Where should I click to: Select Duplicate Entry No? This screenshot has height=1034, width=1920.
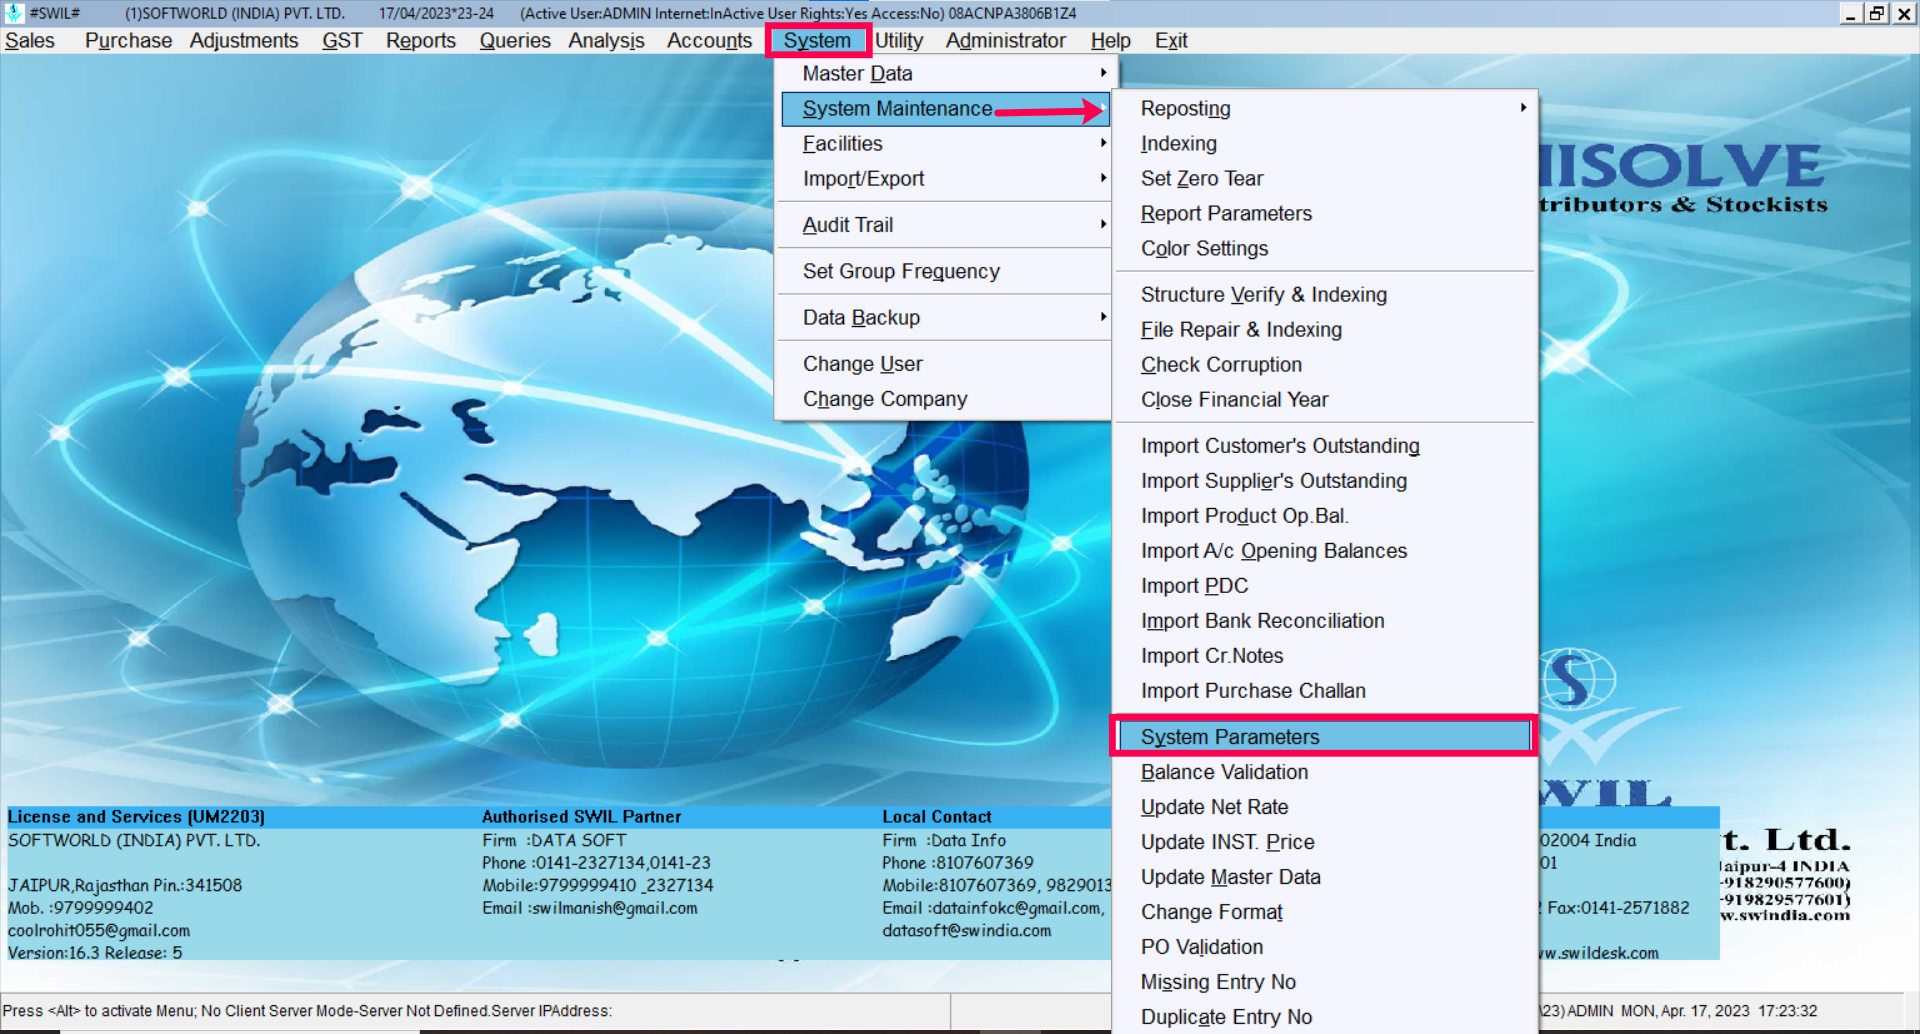1325,1017
